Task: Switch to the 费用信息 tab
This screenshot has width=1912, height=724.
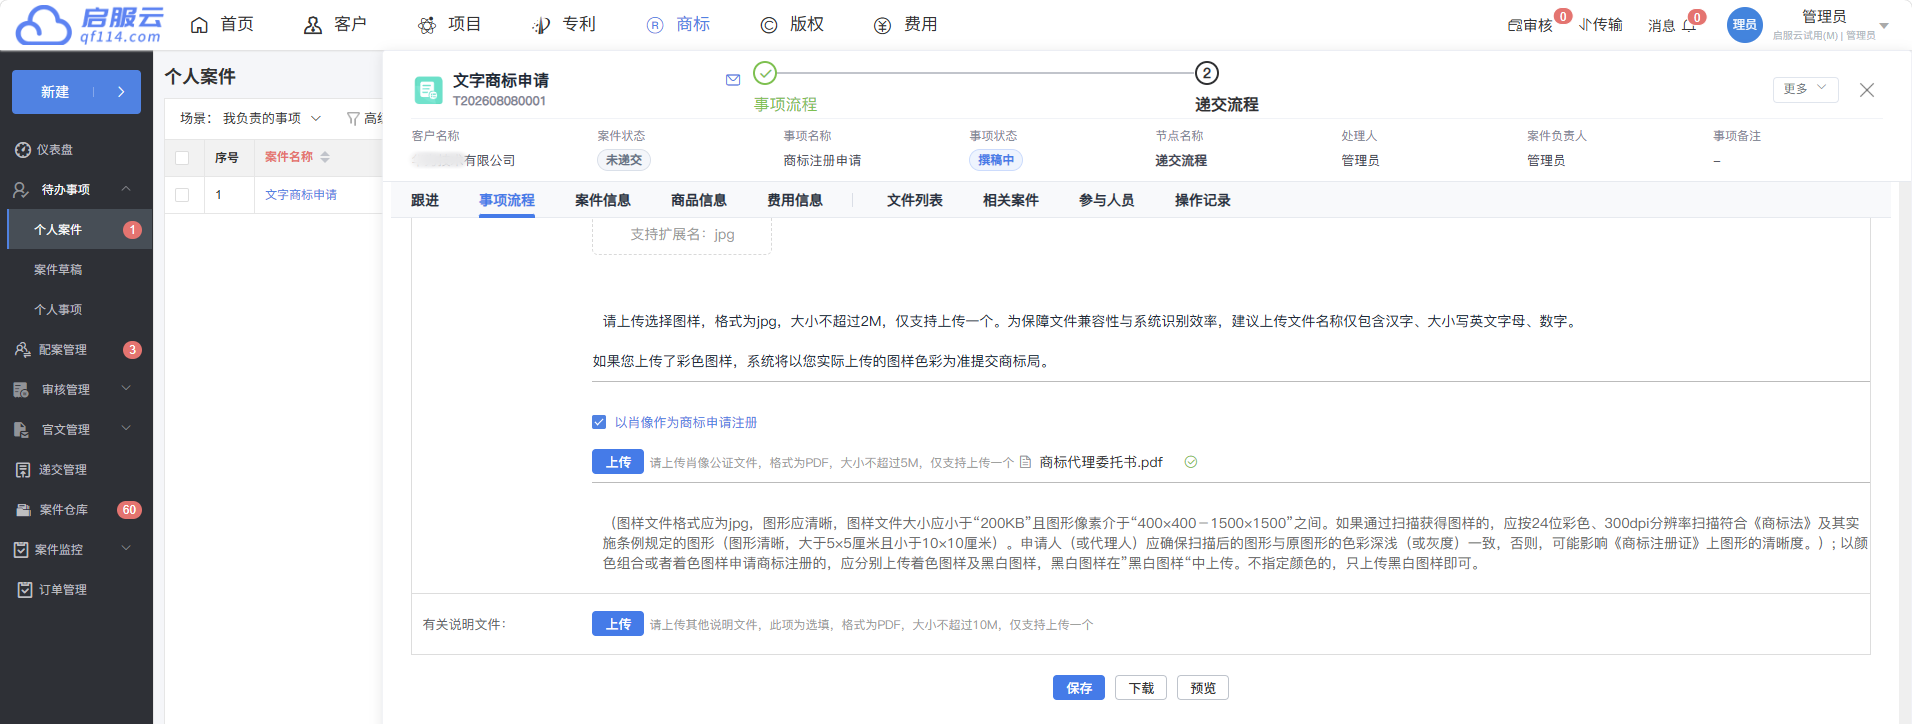Action: (795, 200)
